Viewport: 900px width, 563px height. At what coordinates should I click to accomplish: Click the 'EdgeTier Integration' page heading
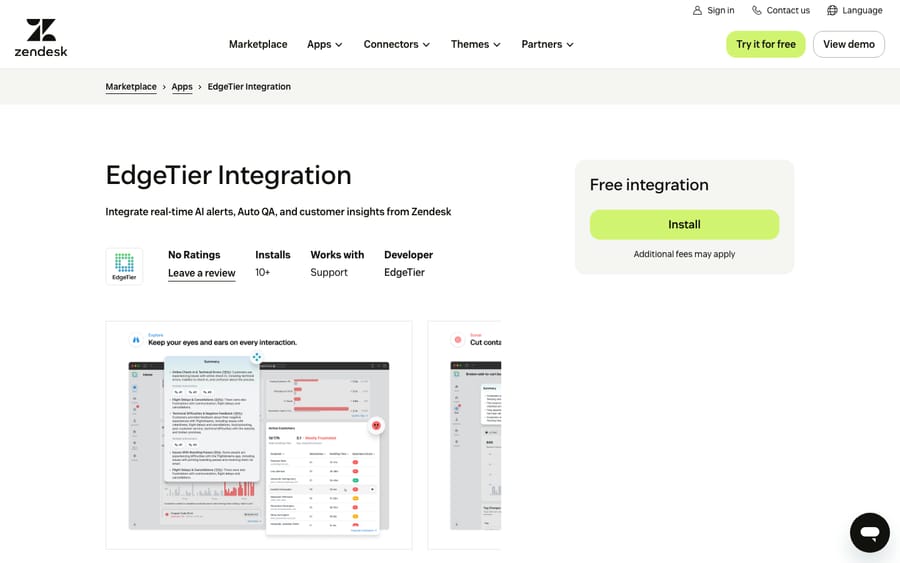(x=228, y=175)
